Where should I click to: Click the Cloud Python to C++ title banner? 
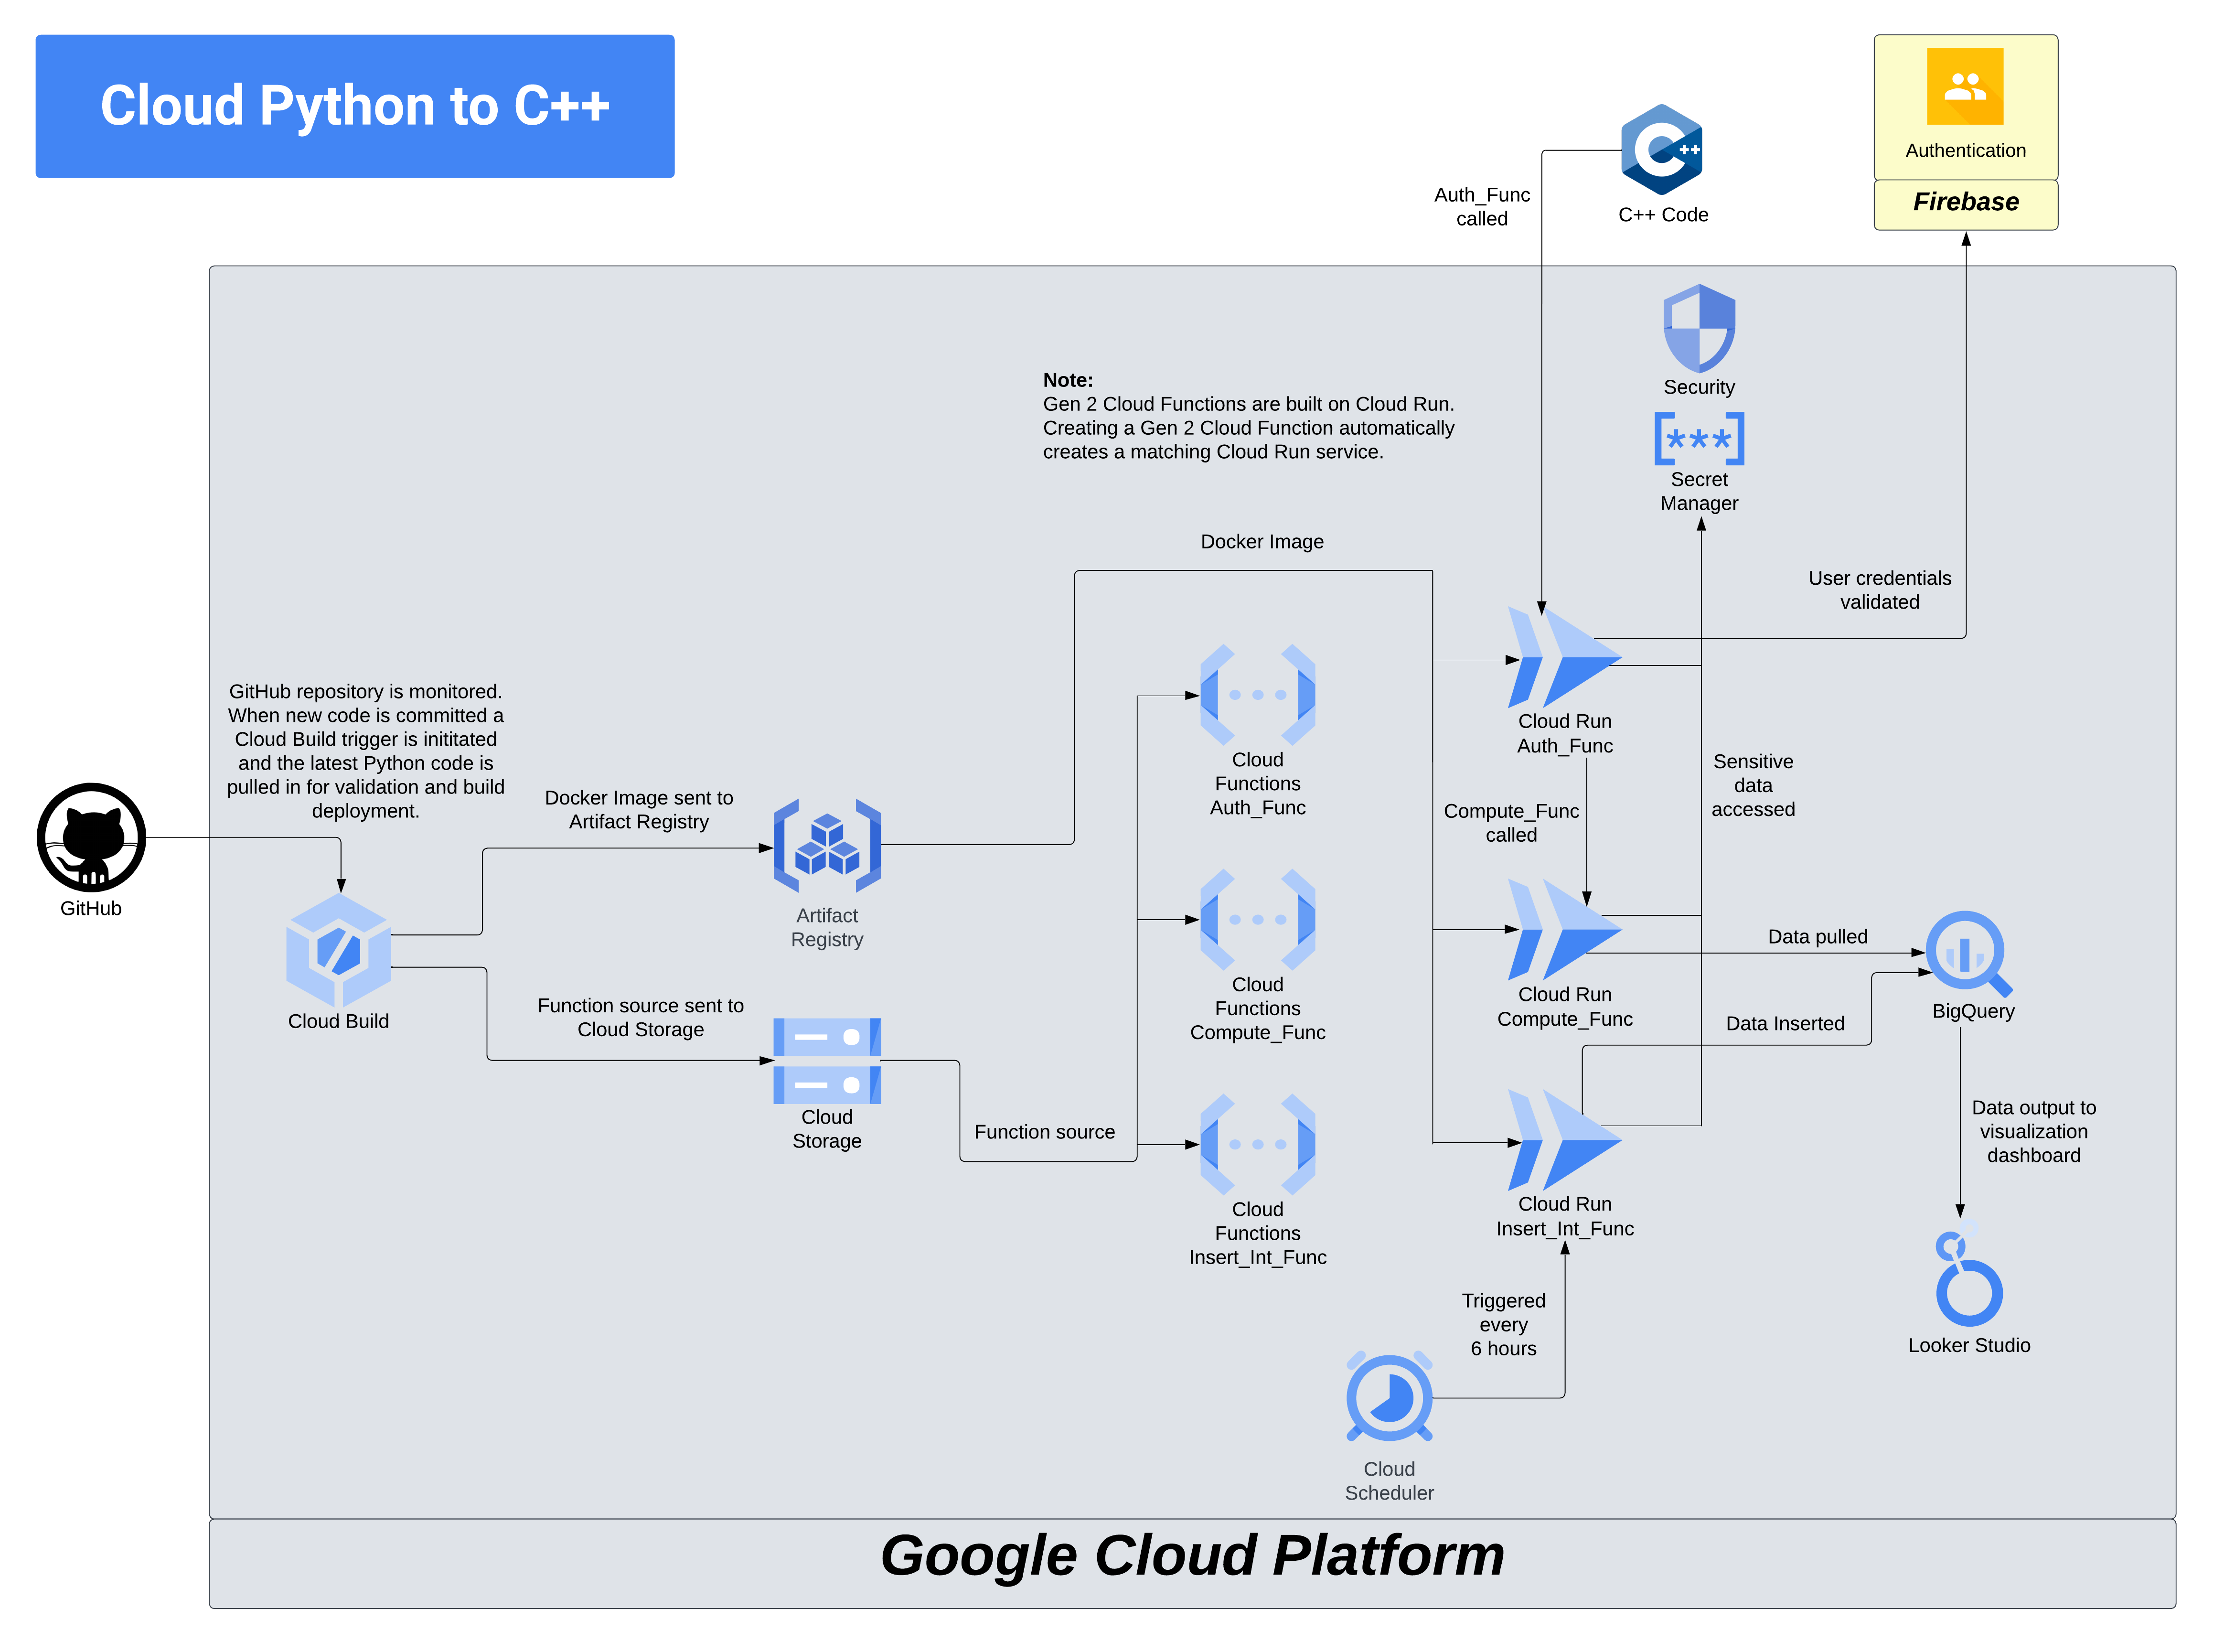tap(354, 106)
